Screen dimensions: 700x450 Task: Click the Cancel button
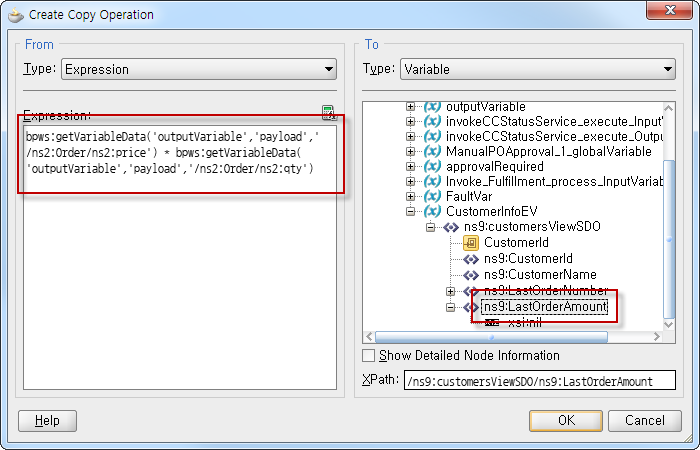tap(645, 421)
